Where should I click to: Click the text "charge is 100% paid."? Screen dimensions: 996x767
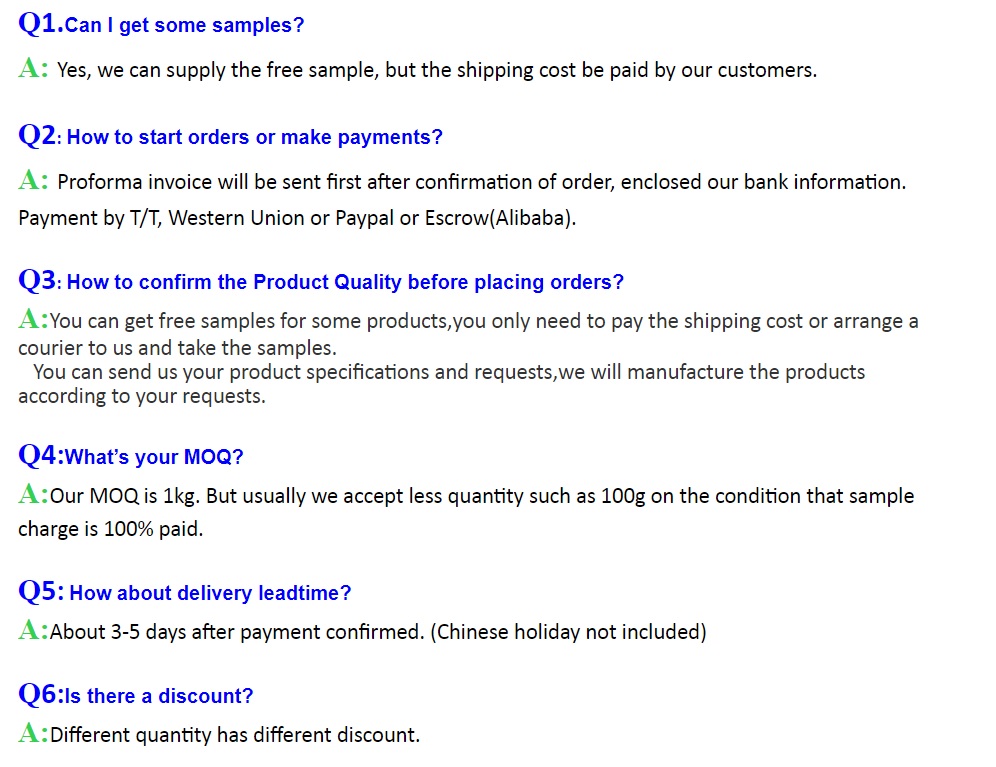pyautogui.click(x=110, y=529)
